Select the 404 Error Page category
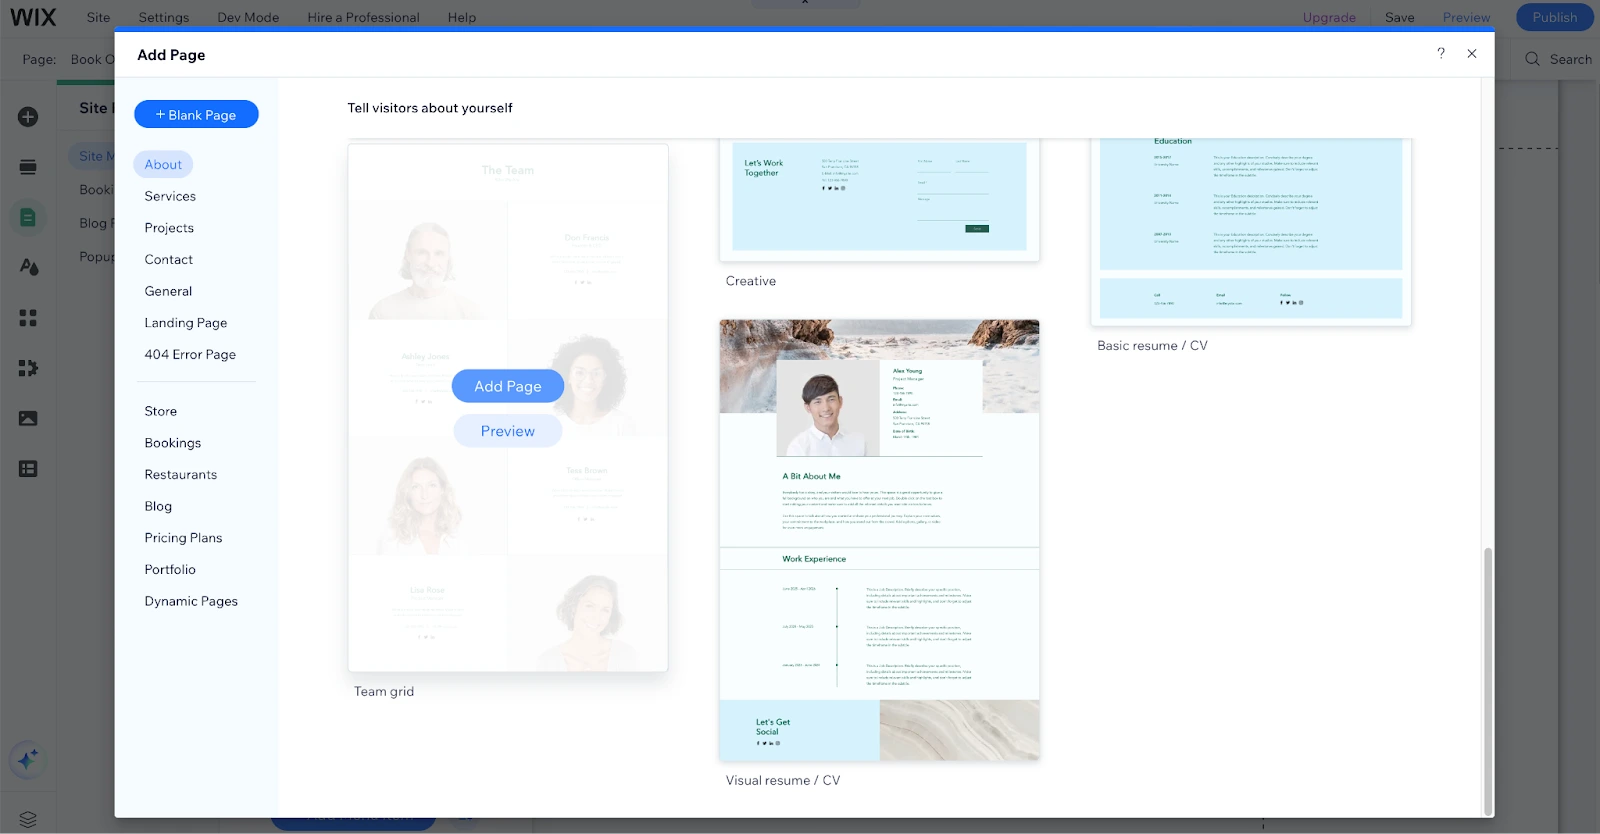The width and height of the screenshot is (1600, 834). click(190, 355)
